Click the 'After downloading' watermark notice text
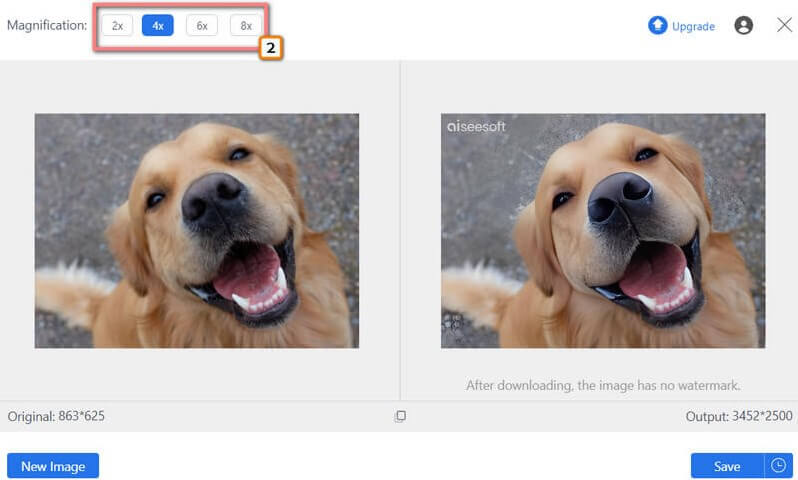 pyautogui.click(x=603, y=385)
